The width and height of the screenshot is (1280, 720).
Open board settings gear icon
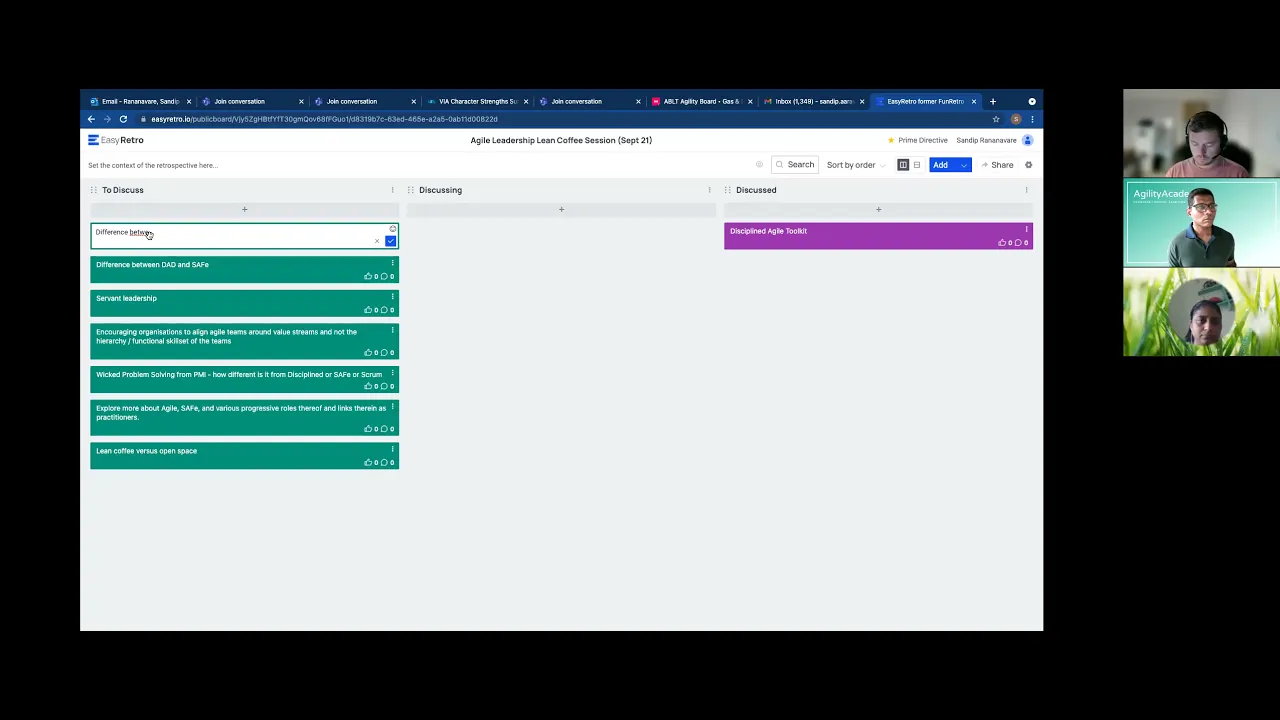(1028, 165)
